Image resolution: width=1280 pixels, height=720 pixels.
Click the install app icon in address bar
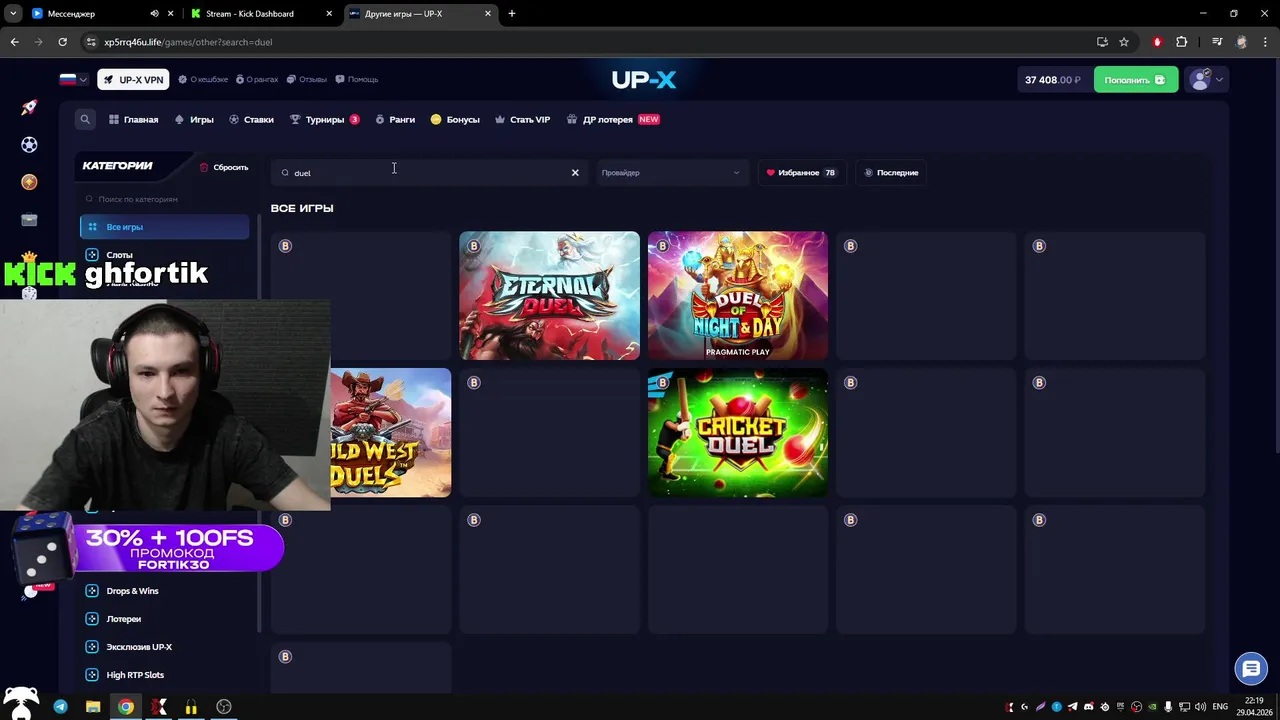tap(1102, 42)
